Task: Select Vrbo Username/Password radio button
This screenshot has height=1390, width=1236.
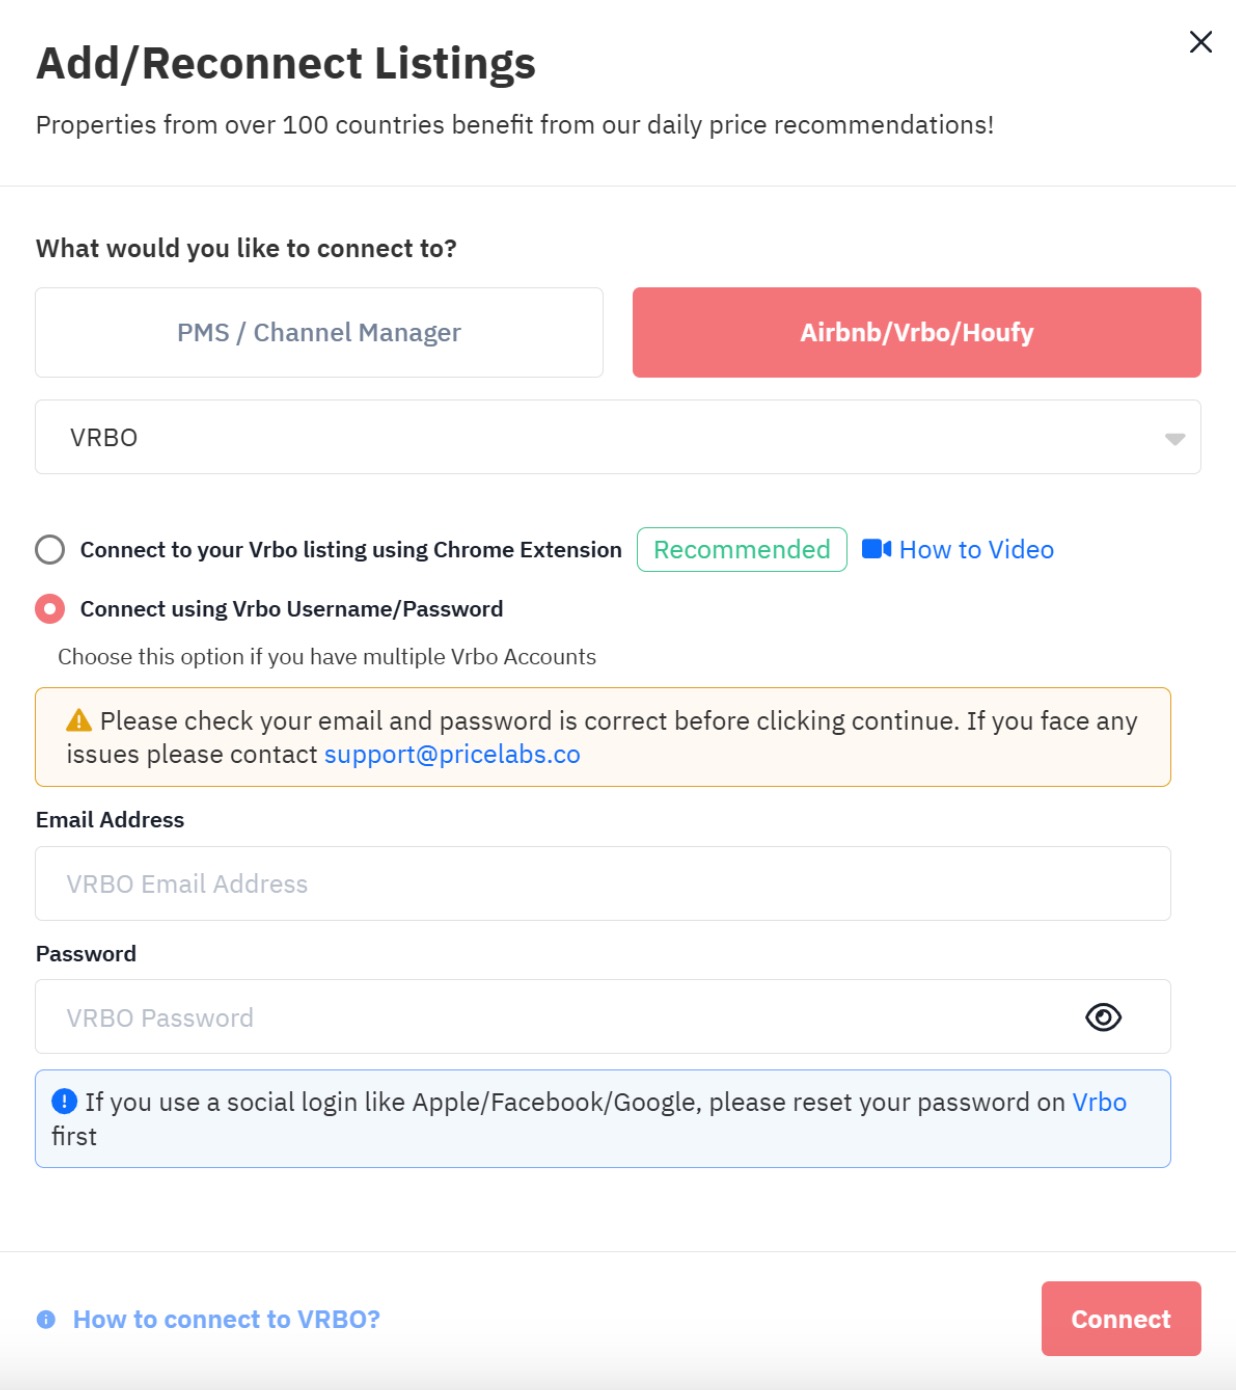Action: click(50, 609)
